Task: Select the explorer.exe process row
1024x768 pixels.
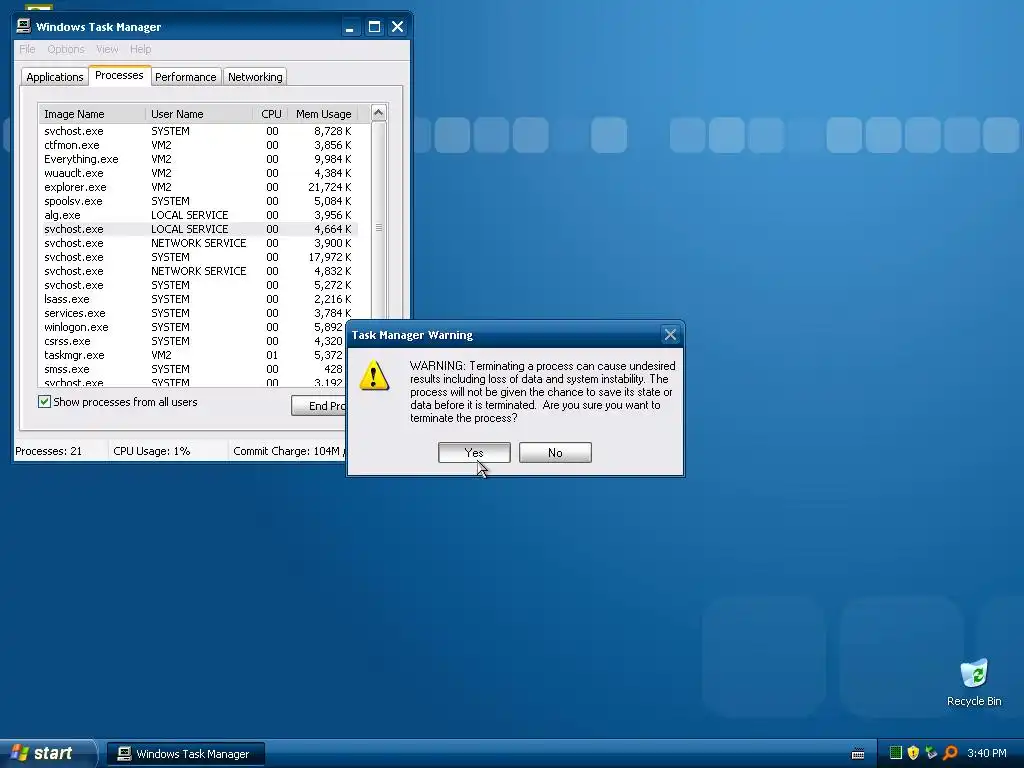Action: [x=198, y=187]
